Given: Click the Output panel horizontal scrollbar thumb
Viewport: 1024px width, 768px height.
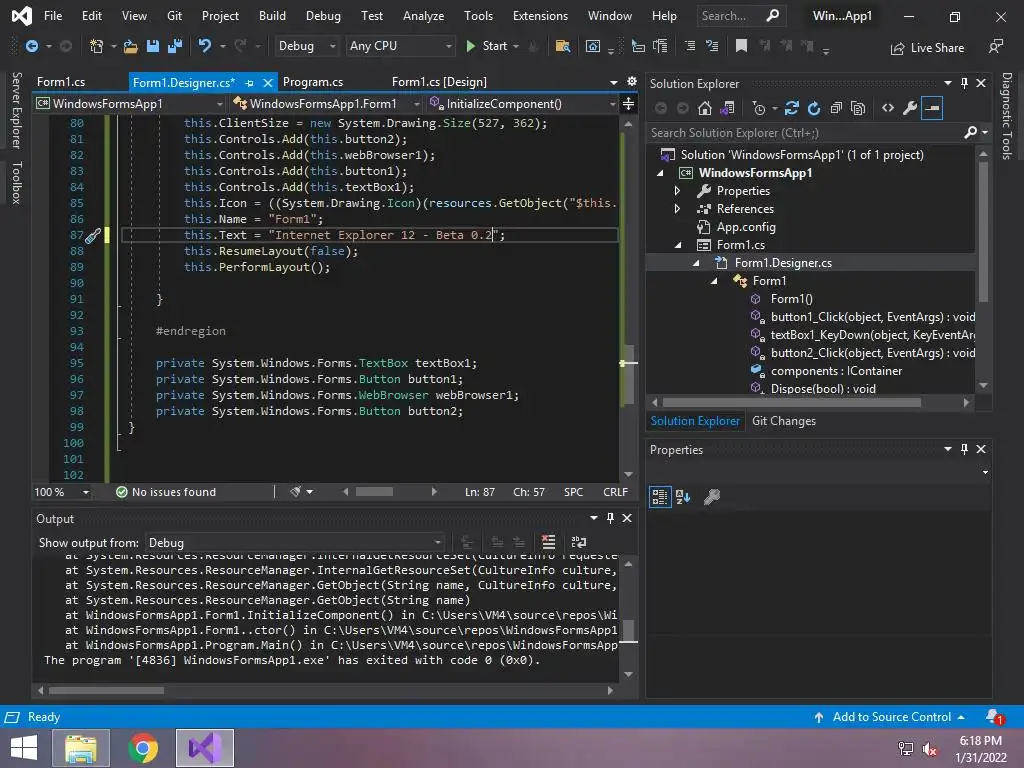Looking at the screenshot, I should click(x=106, y=690).
